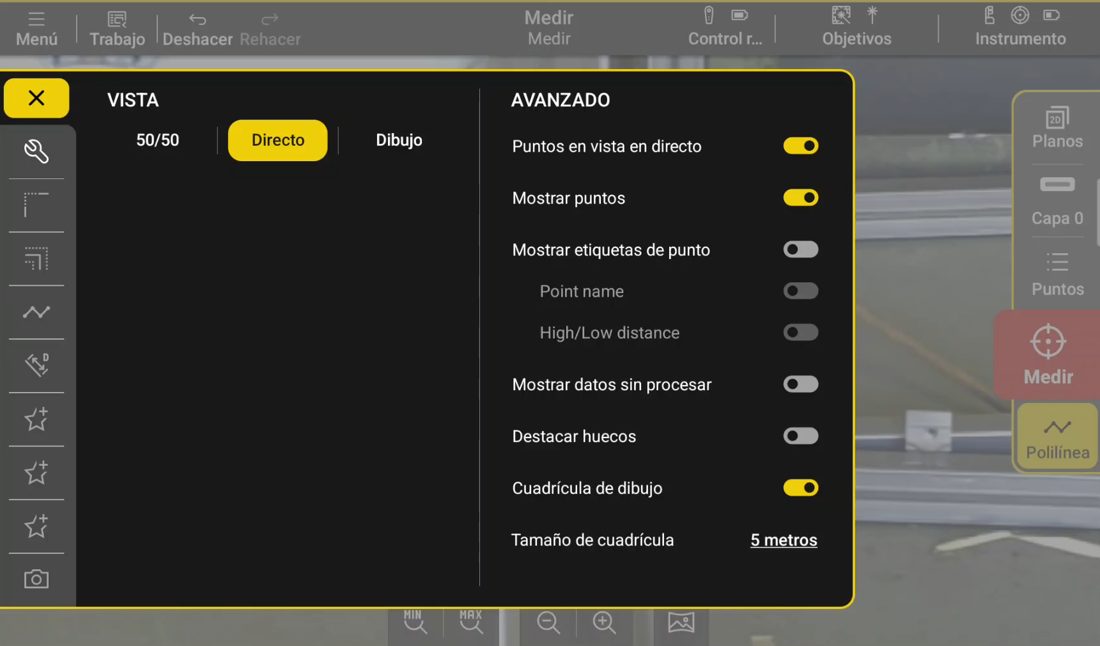Viewport: 1100px width, 646px height.
Task: Select the wrench tools icon
Action: (36, 152)
